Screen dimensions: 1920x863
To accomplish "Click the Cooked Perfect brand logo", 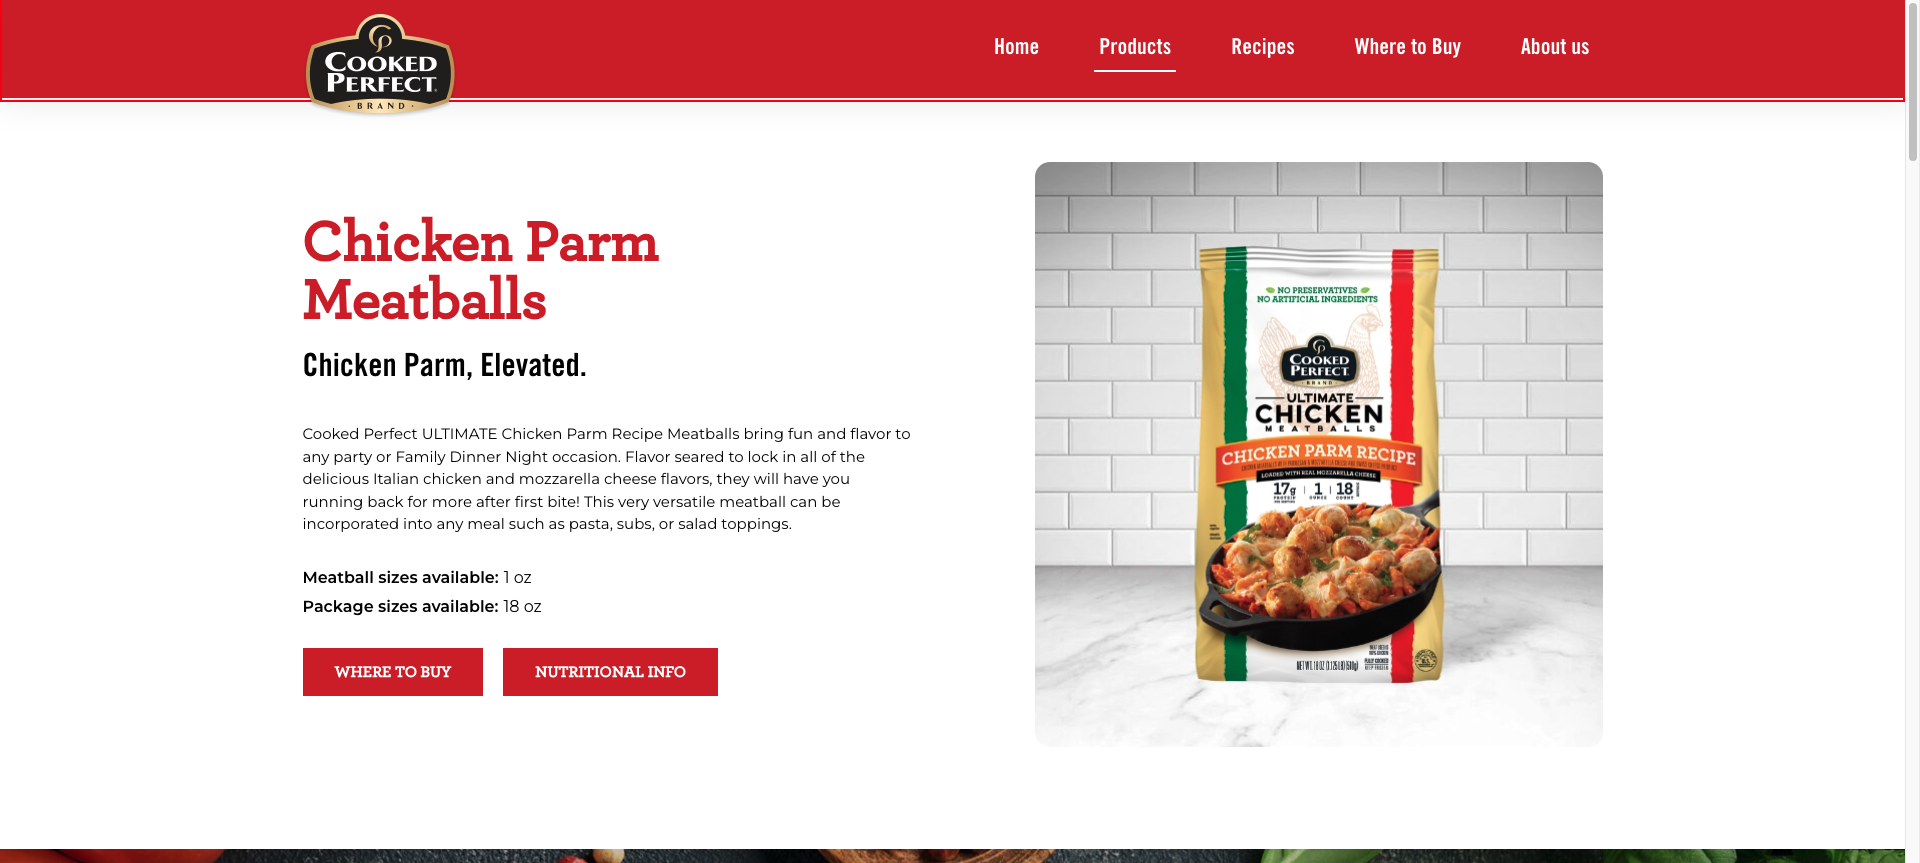I will (x=380, y=65).
